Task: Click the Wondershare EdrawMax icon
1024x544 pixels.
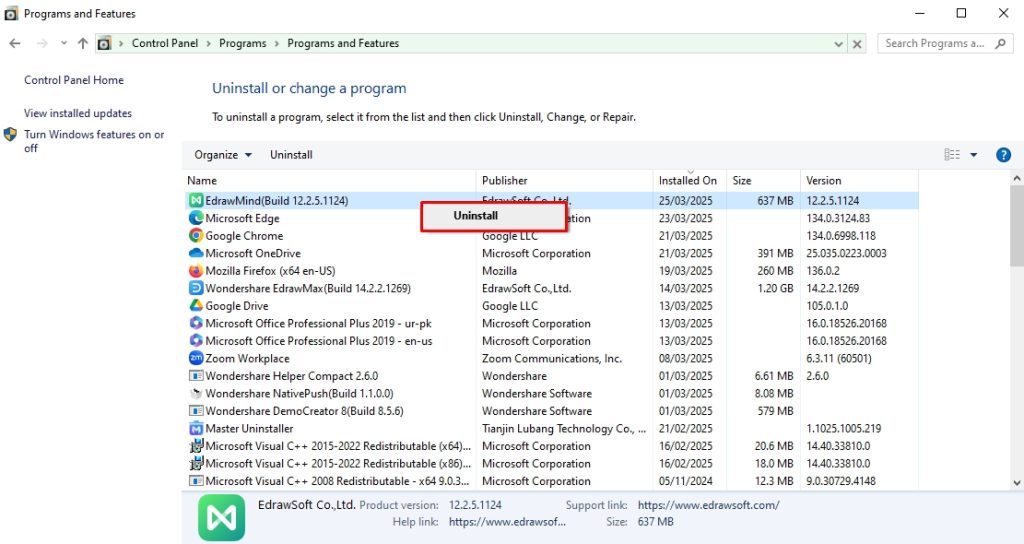Action: 195,288
